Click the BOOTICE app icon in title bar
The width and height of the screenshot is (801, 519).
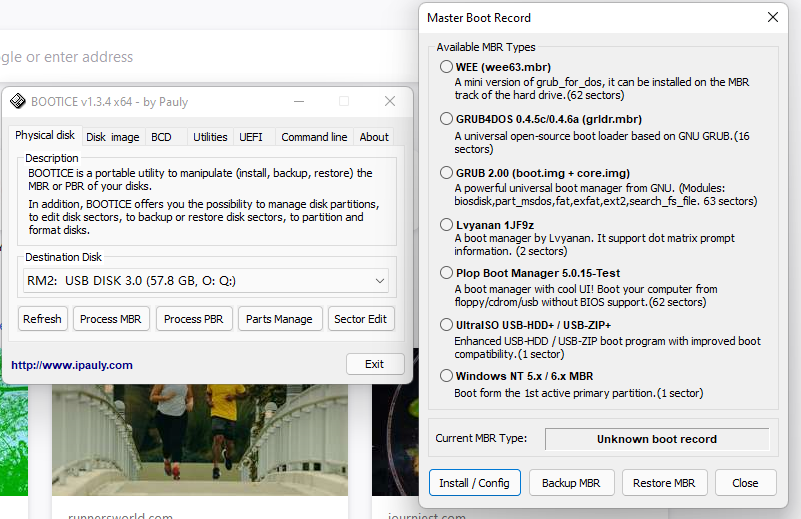(x=18, y=101)
